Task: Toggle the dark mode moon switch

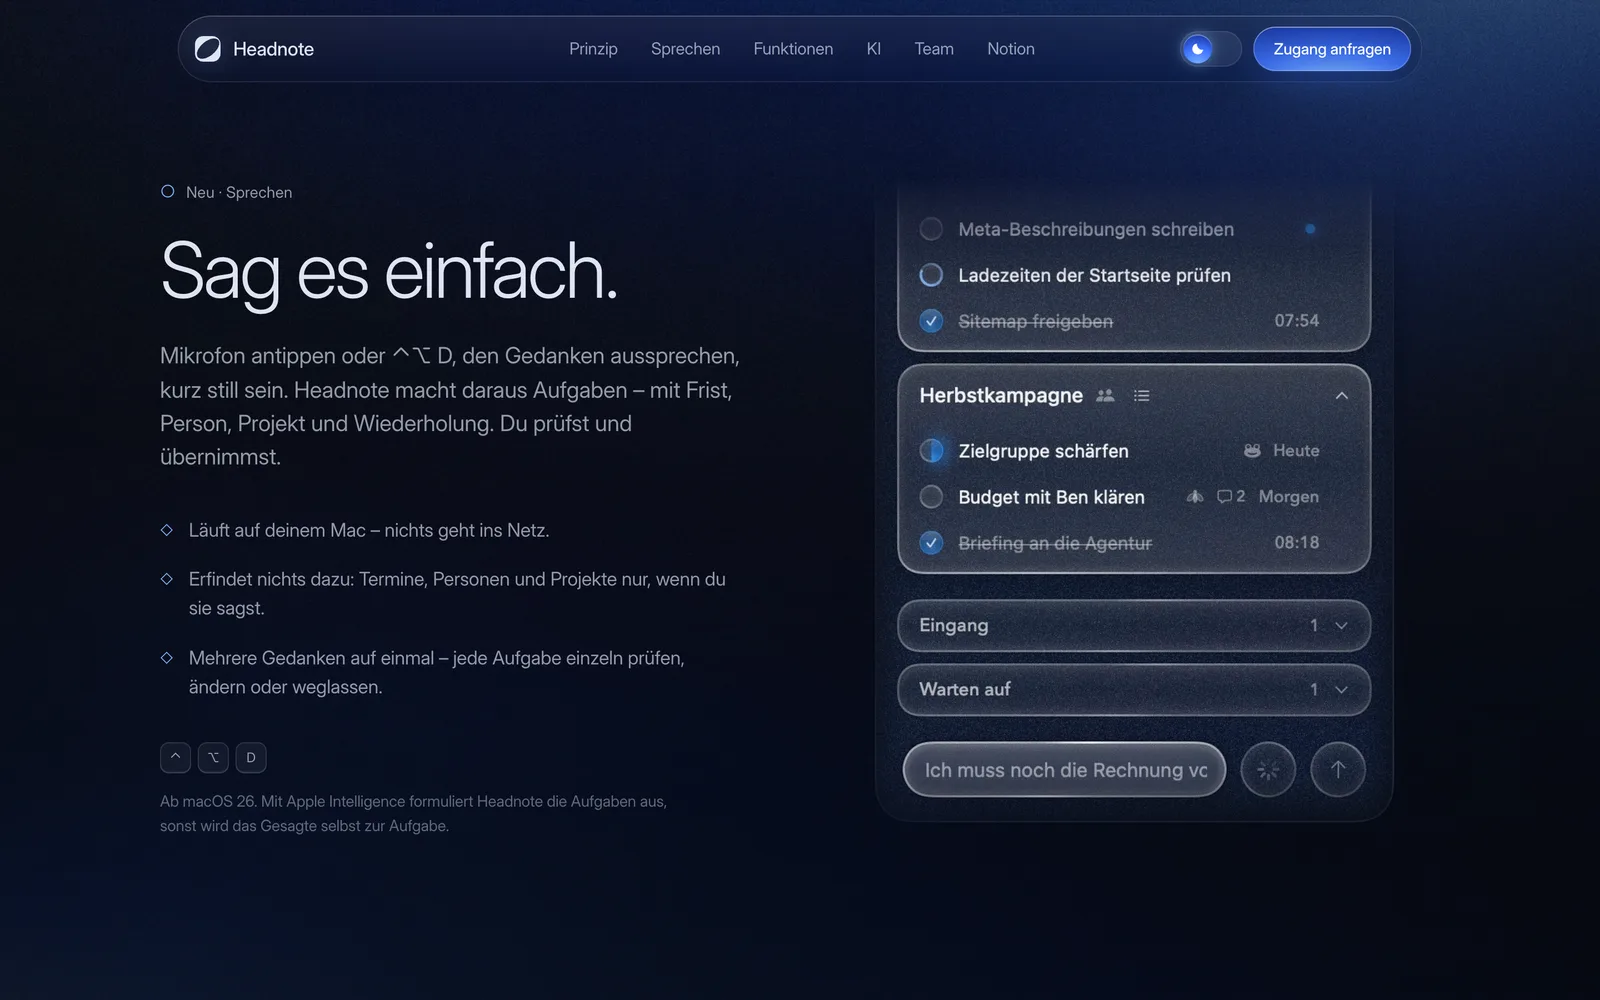Action: pyautogui.click(x=1210, y=49)
